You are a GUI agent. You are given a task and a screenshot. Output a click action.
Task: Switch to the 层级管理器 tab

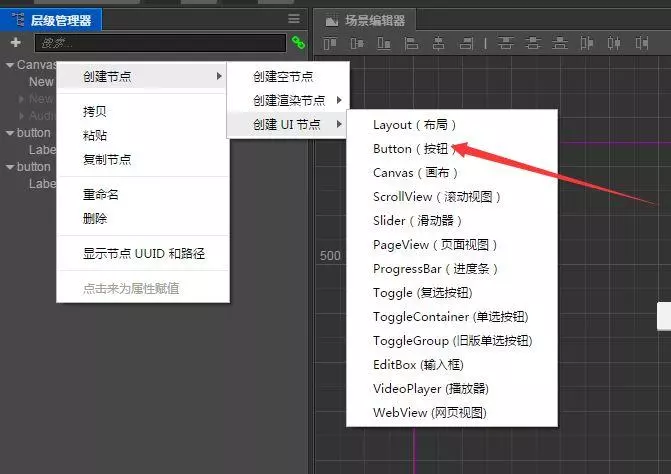[51, 20]
